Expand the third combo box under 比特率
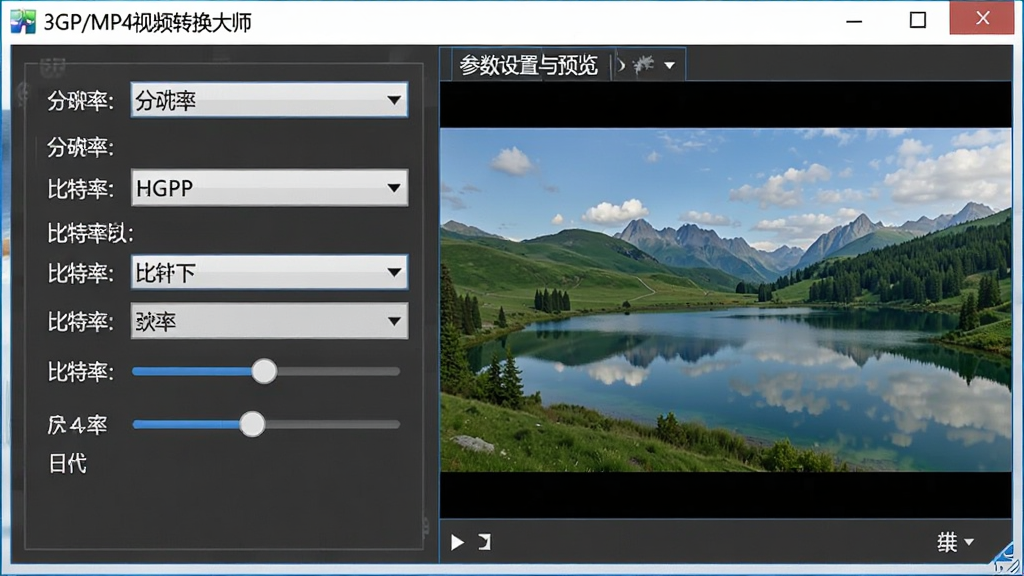The width and height of the screenshot is (1024, 576). (x=269, y=272)
